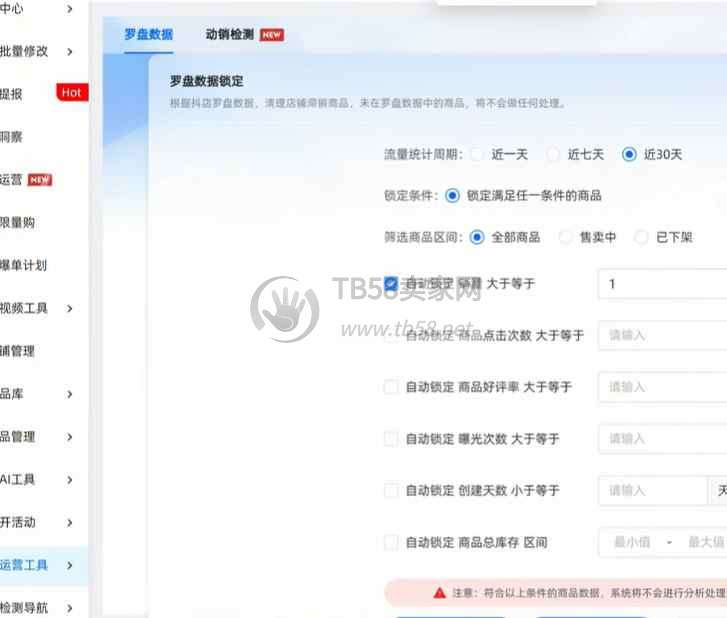Image resolution: width=727 pixels, height=618 pixels.
Task: Expand the 品管理 sidebar chevron
Action: [x=70, y=437]
